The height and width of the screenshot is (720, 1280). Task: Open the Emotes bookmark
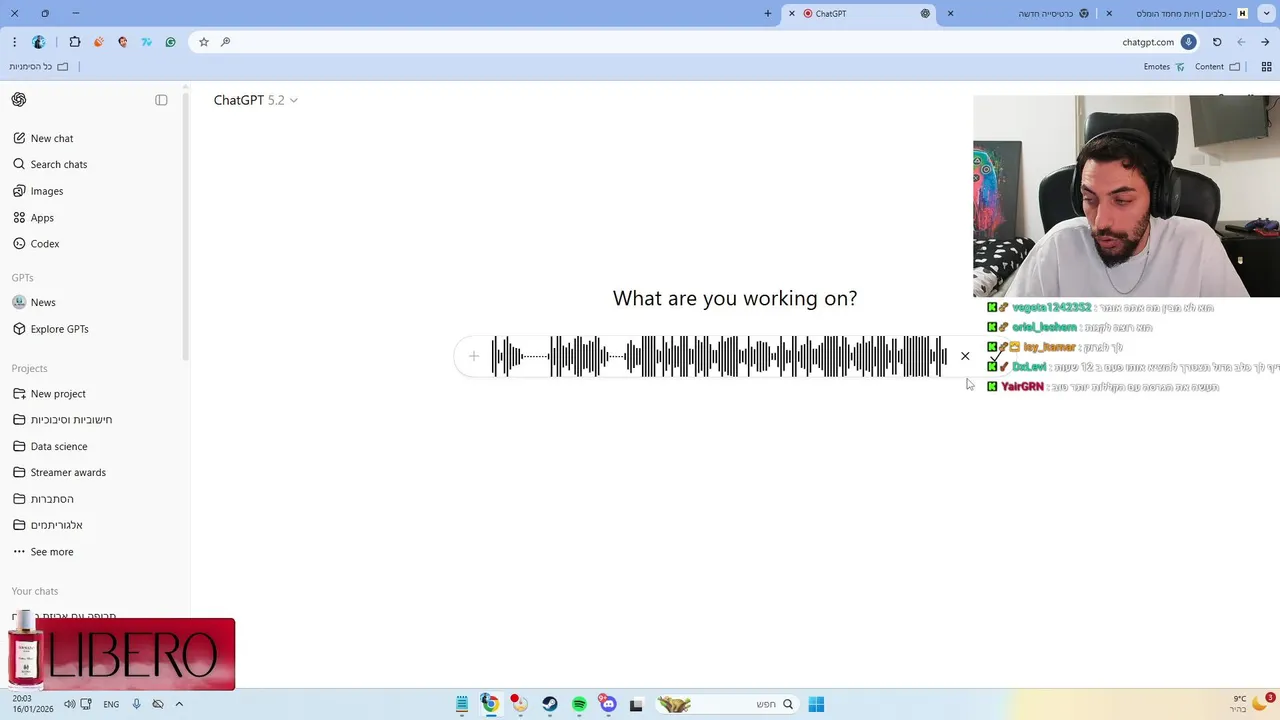[x=1164, y=67]
